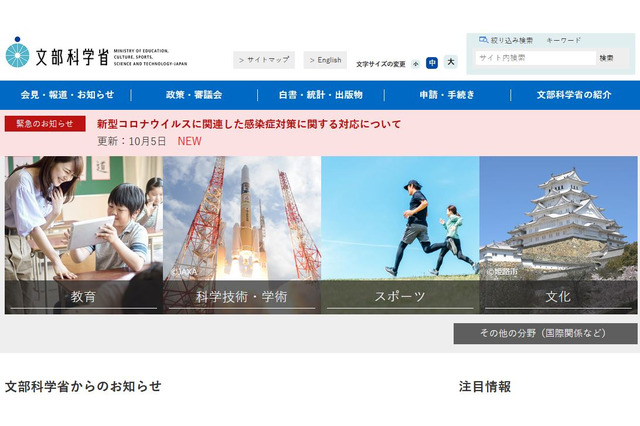Image resolution: width=640 pixels, height=426 pixels.
Task: Focus the サイト内検索 input field
Action: click(535, 58)
